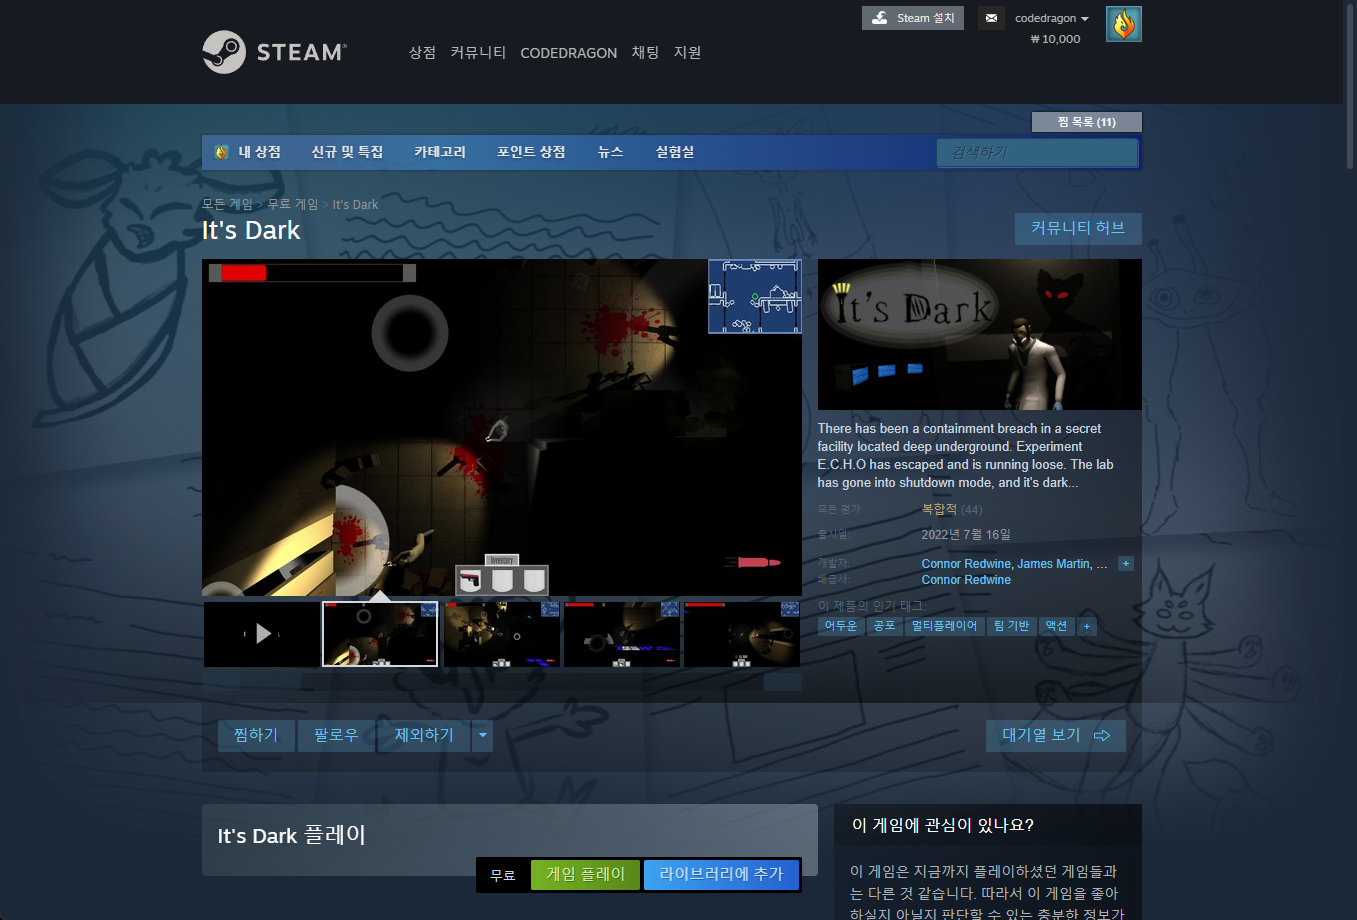Image resolution: width=1357 pixels, height=920 pixels.
Task: Click plus icon to add tags
Action: coord(1087,626)
